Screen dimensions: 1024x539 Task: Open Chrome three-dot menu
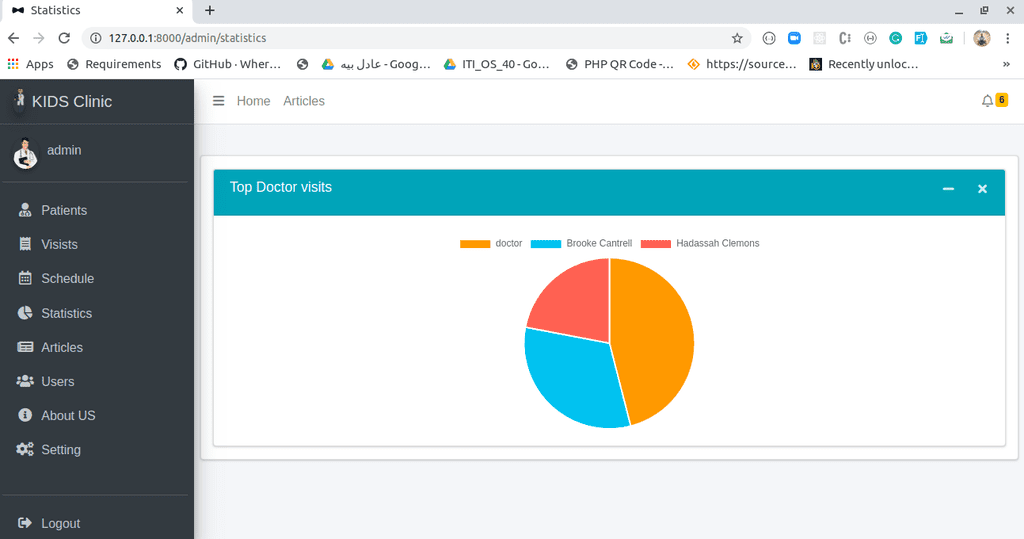point(1008,38)
